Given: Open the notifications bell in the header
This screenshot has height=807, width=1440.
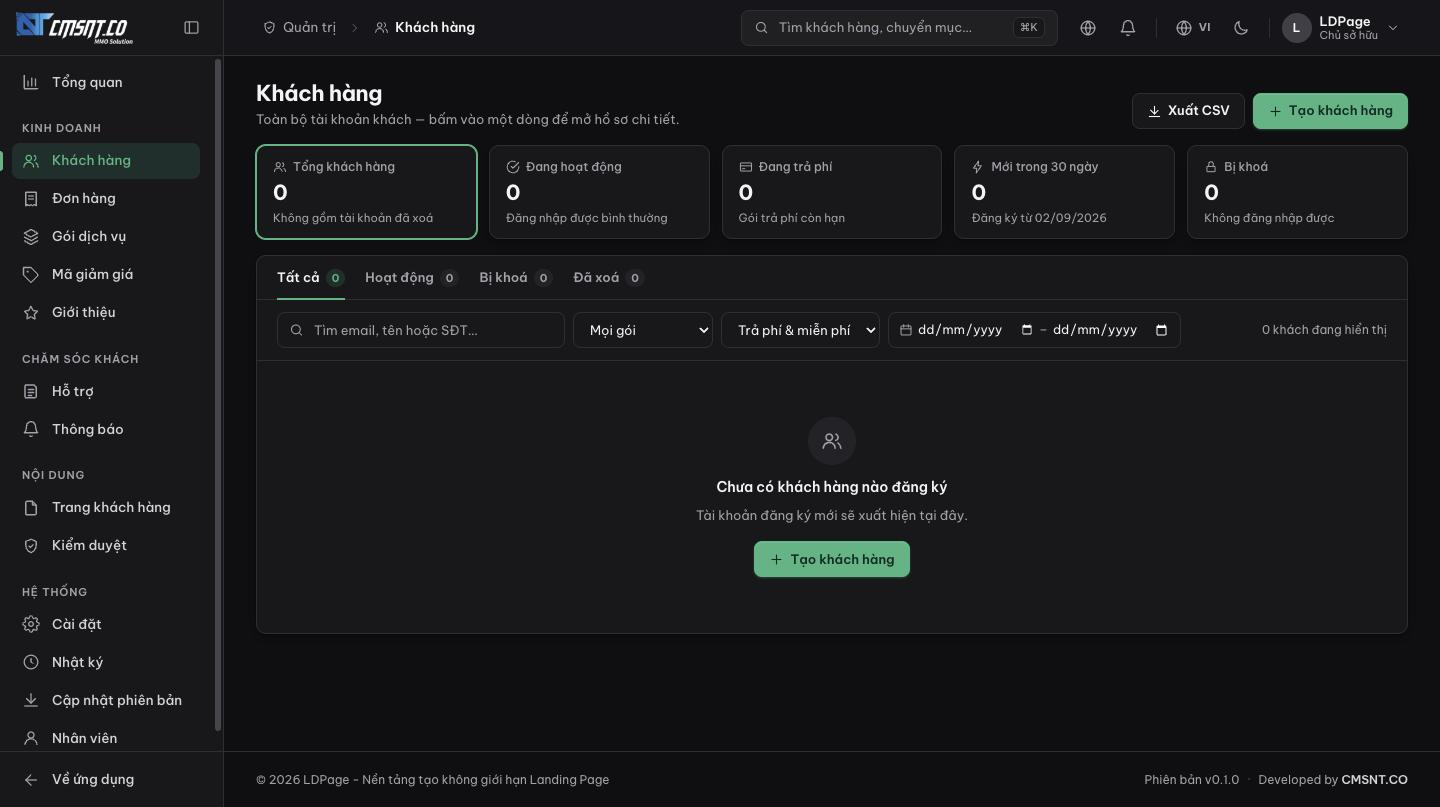Looking at the screenshot, I should [x=1128, y=28].
